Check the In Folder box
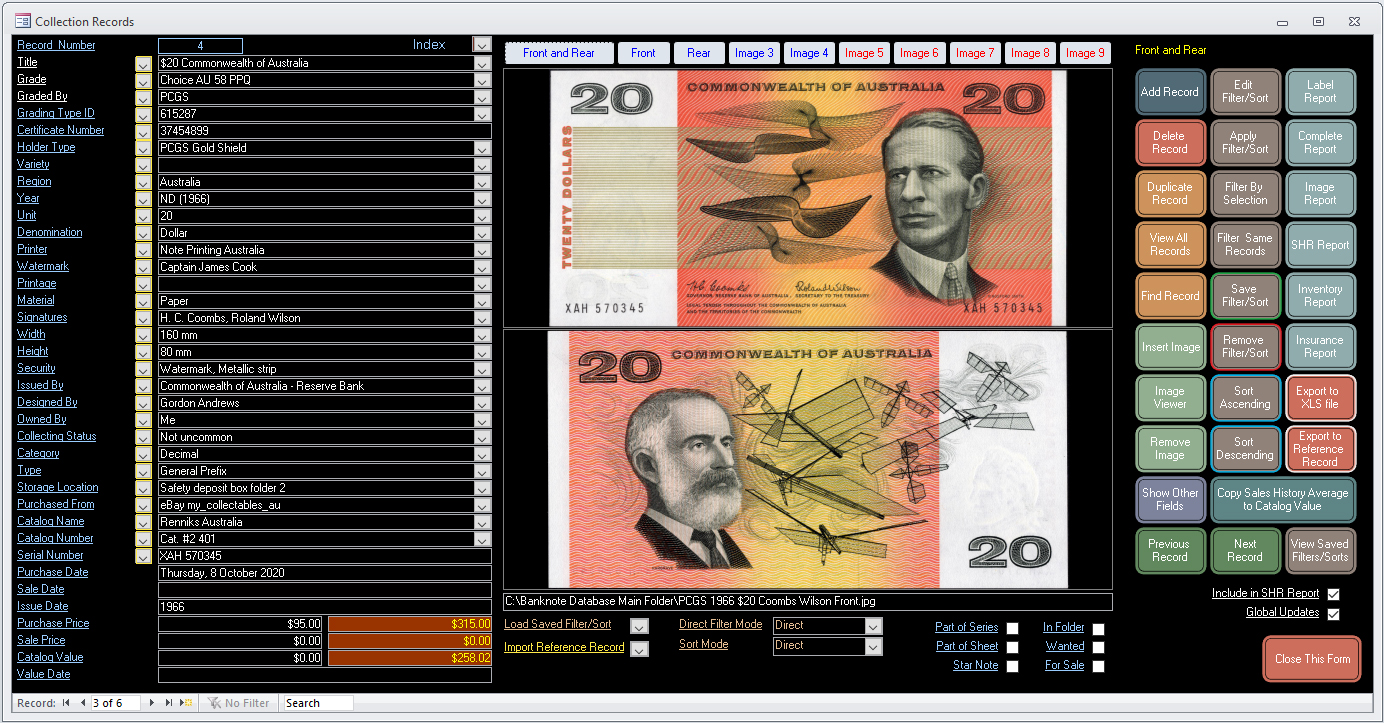This screenshot has width=1384, height=723. [1098, 628]
